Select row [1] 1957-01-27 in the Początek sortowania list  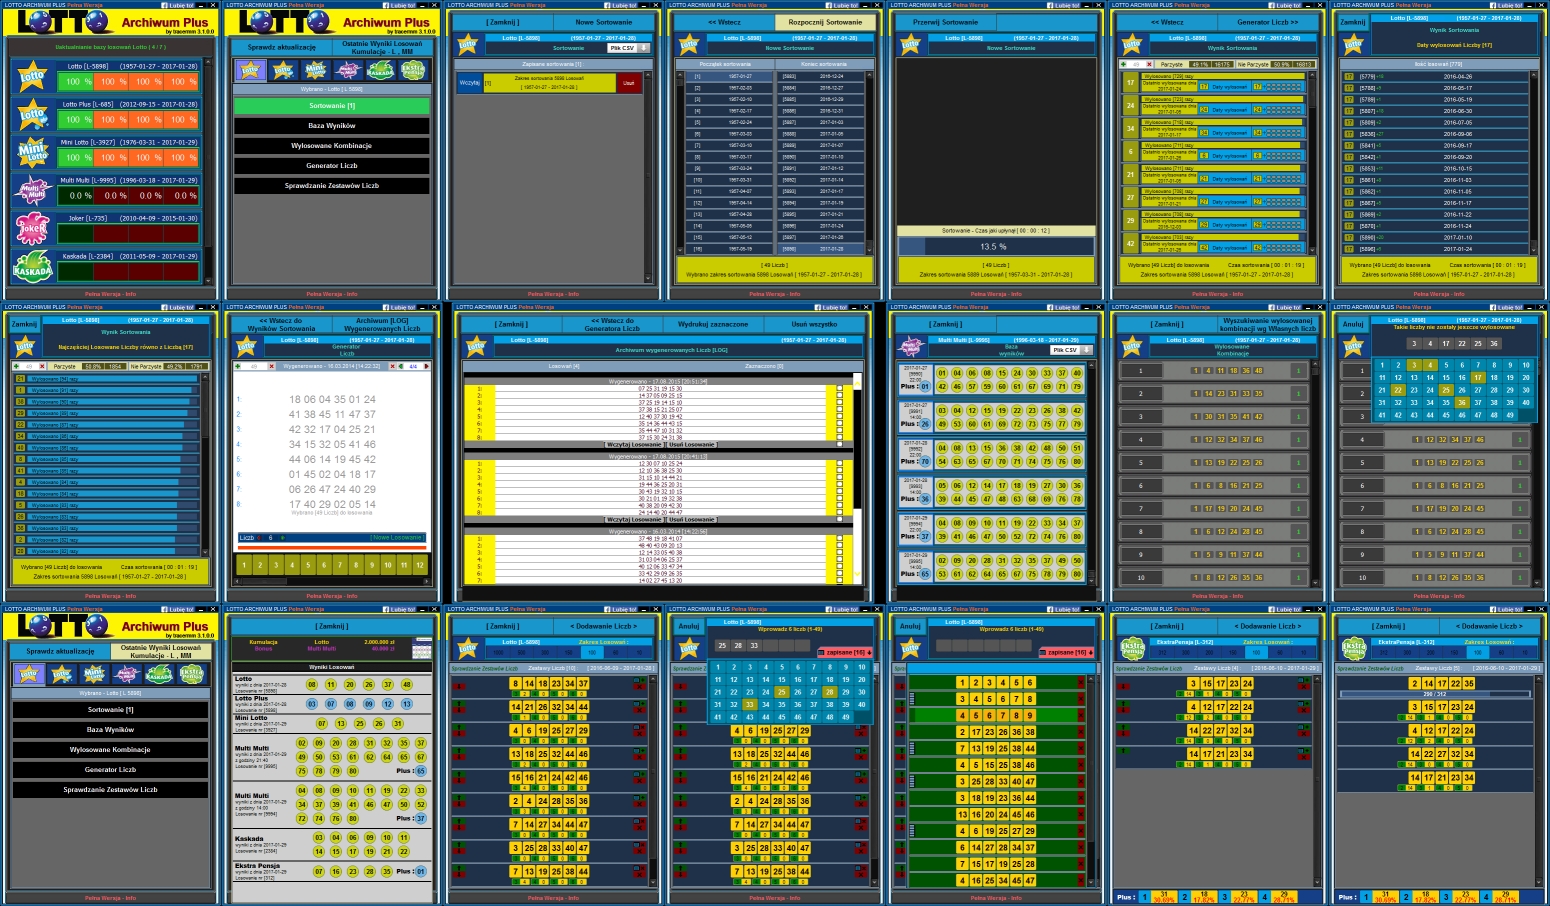point(731,76)
